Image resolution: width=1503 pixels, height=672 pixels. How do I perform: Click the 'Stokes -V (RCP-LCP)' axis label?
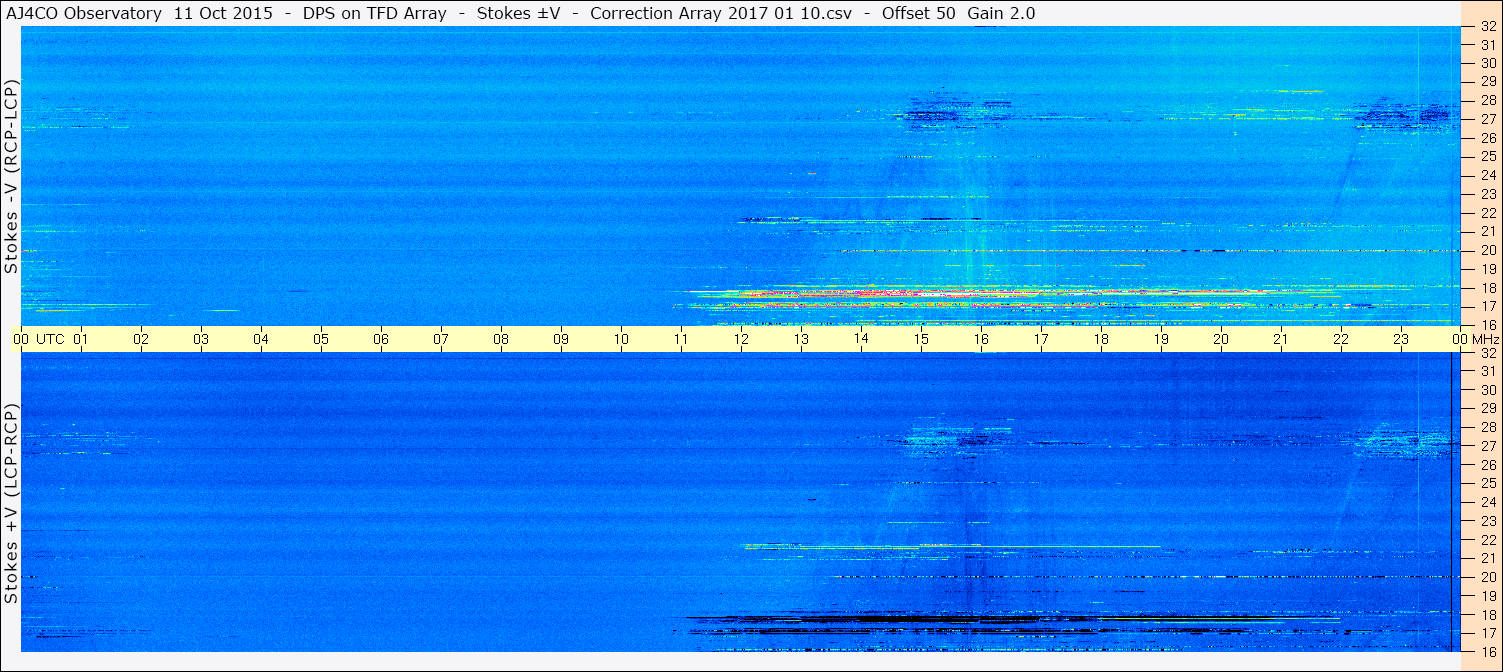coord(11,177)
